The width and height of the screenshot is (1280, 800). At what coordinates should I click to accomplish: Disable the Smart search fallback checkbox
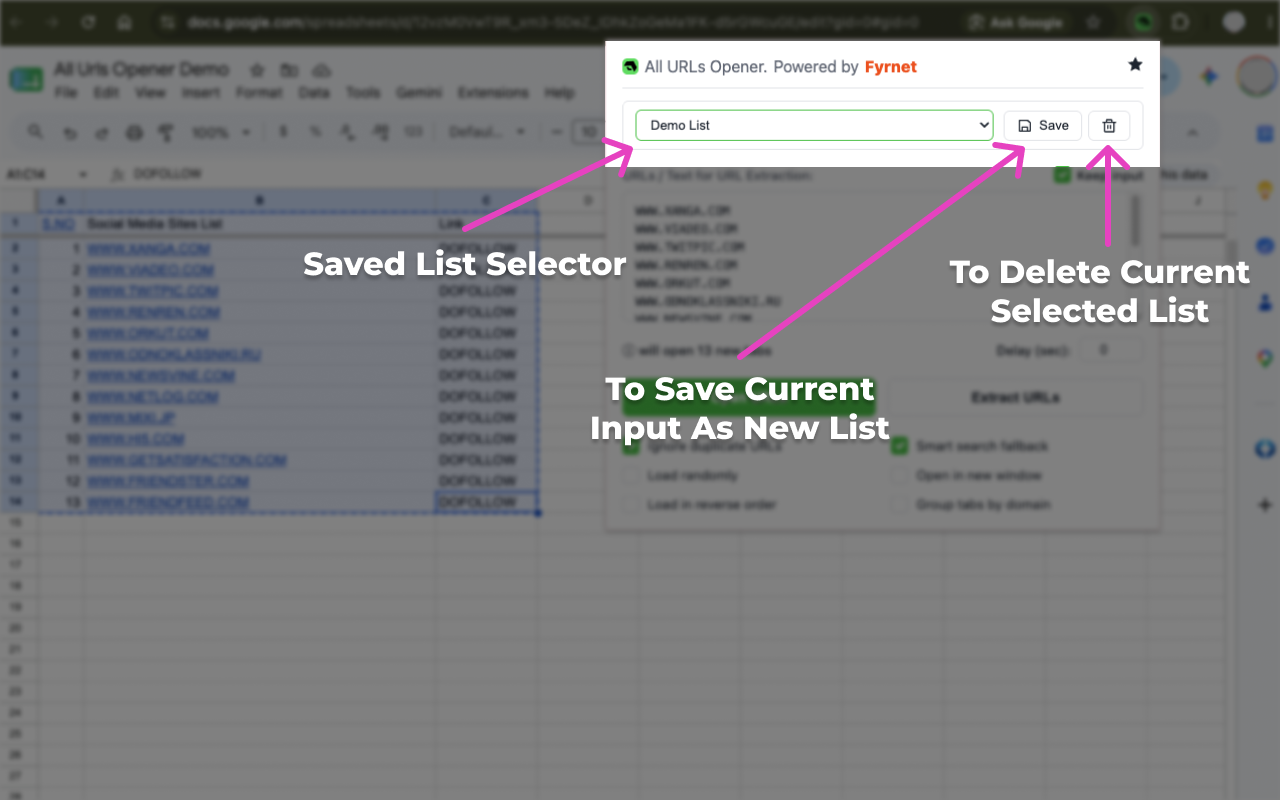[899, 446]
